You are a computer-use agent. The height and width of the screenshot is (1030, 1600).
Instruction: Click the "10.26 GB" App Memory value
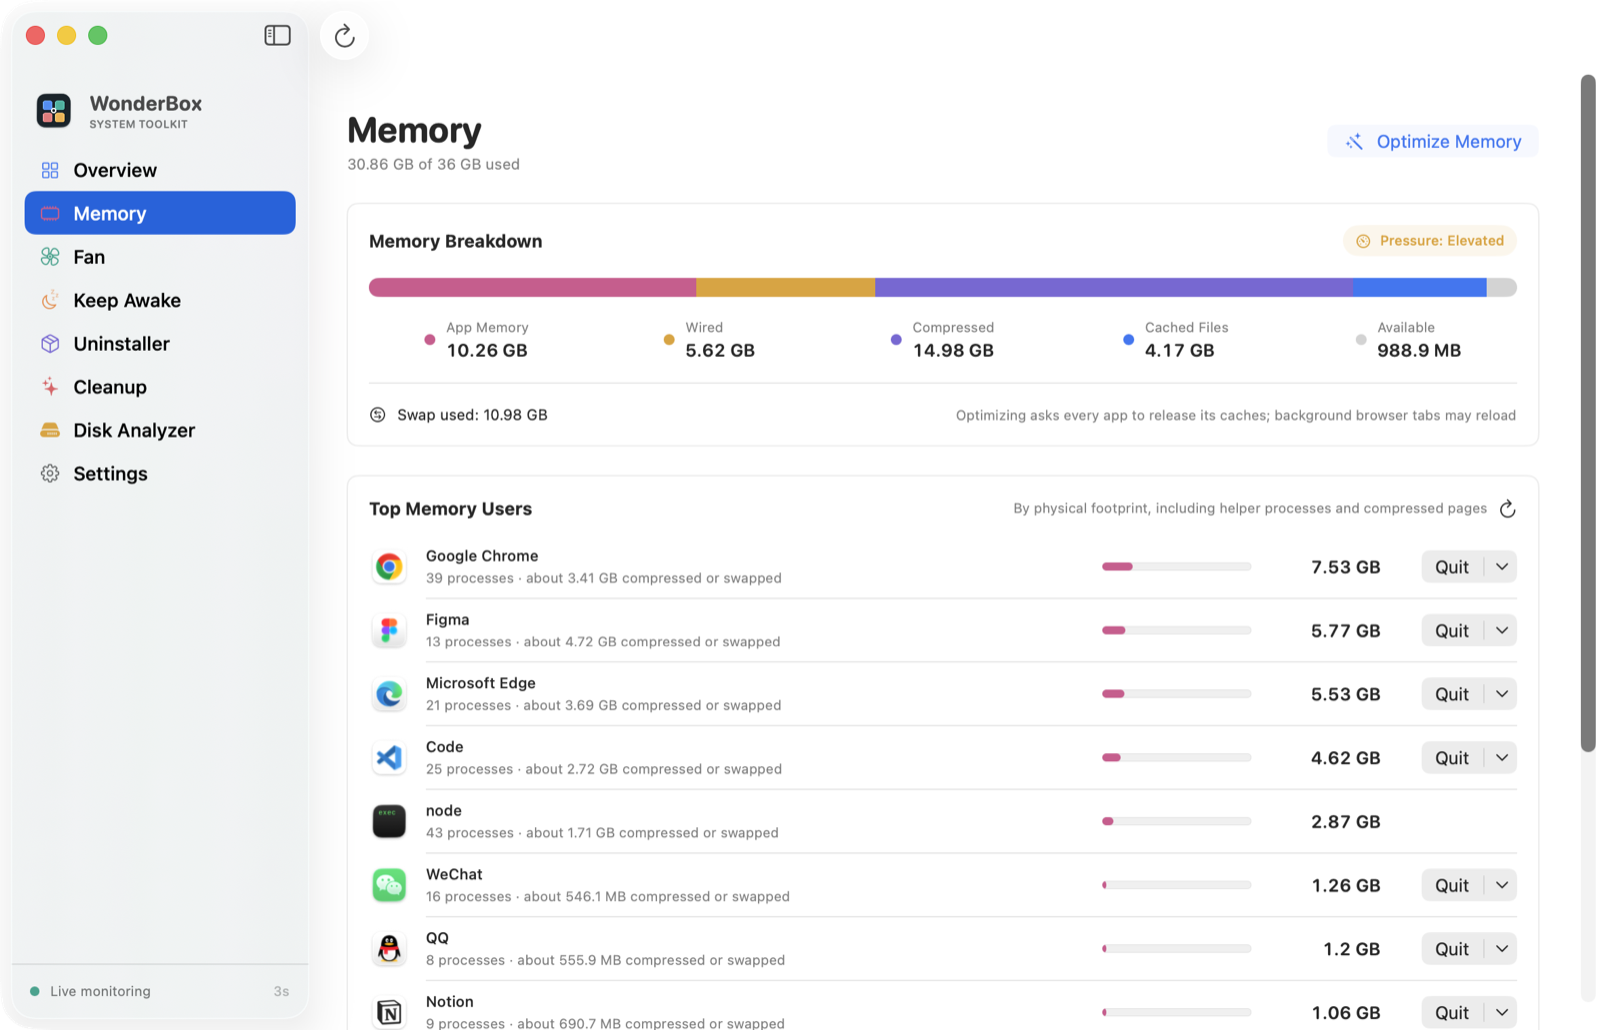(487, 351)
